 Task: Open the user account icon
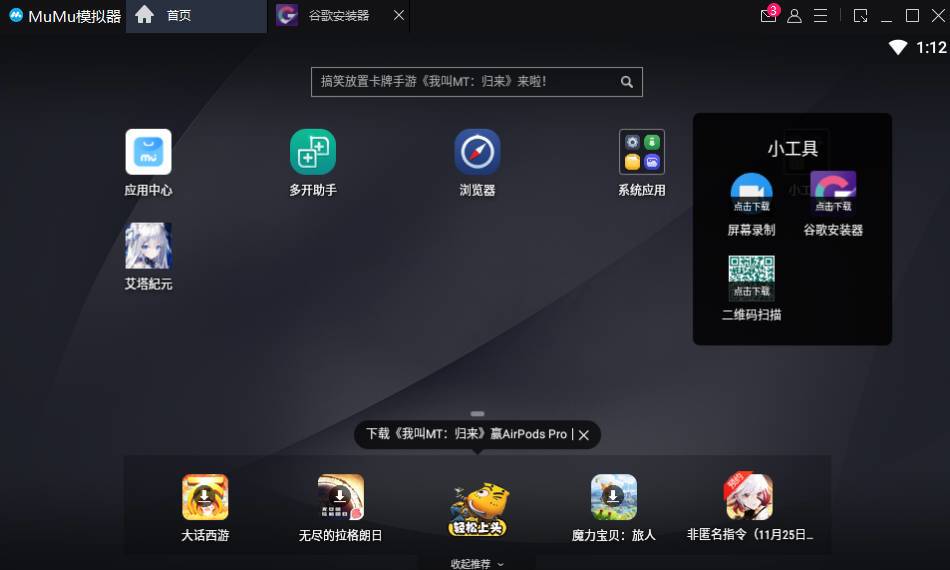click(x=794, y=16)
